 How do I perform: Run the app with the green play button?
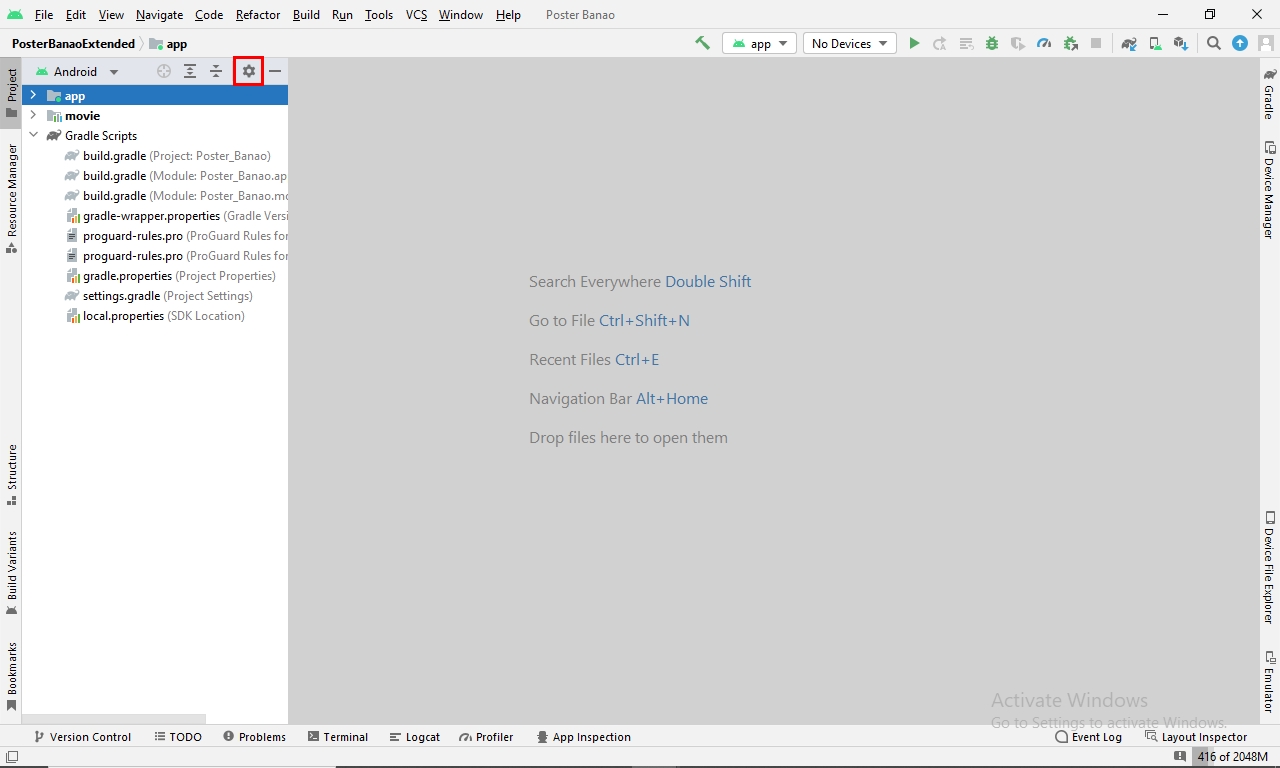[x=914, y=43]
